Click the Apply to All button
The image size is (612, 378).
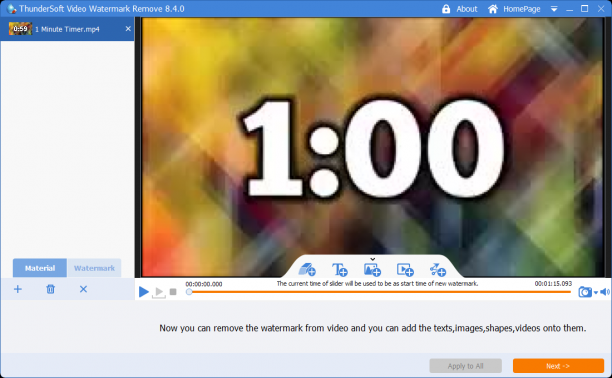tap(466, 366)
